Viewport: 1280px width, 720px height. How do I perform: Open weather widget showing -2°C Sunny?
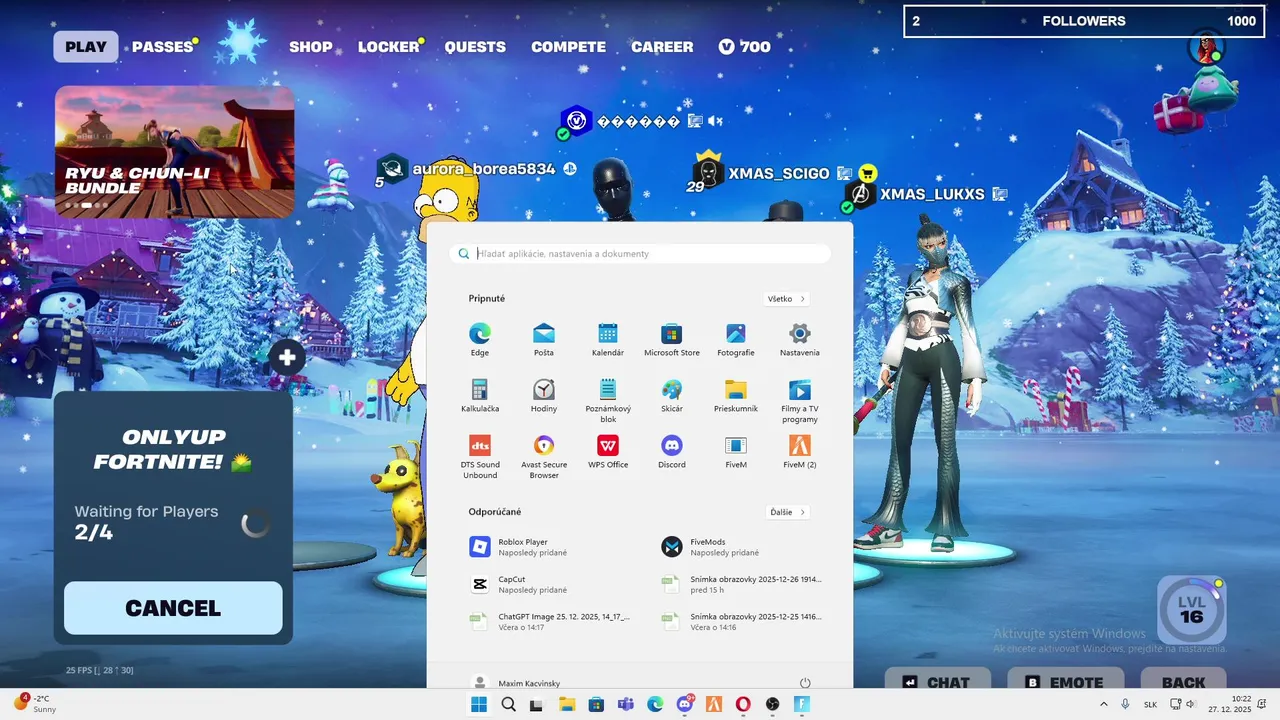(35, 704)
